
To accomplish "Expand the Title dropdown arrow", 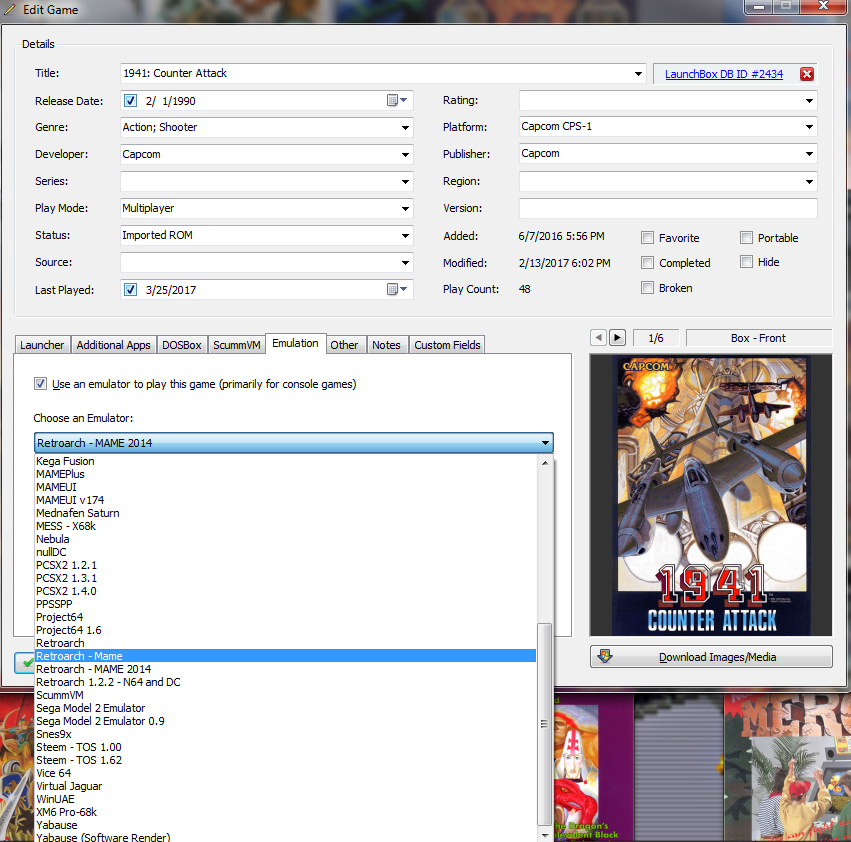I will click(x=638, y=73).
